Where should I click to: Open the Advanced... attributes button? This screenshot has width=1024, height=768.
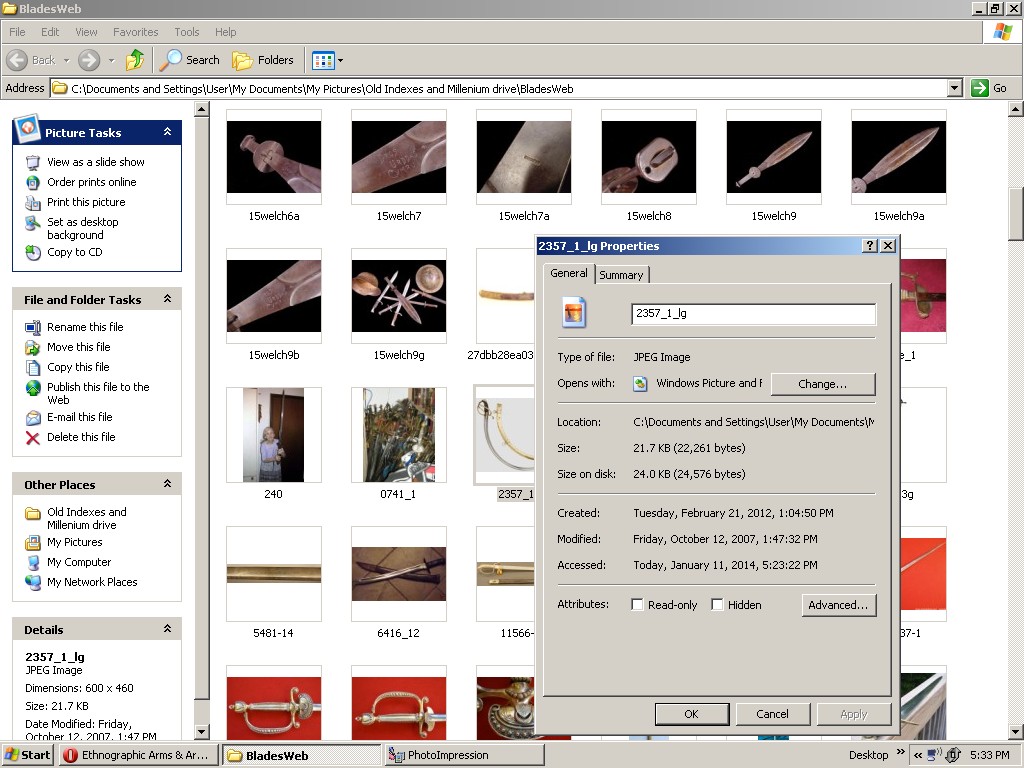pyautogui.click(x=838, y=605)
